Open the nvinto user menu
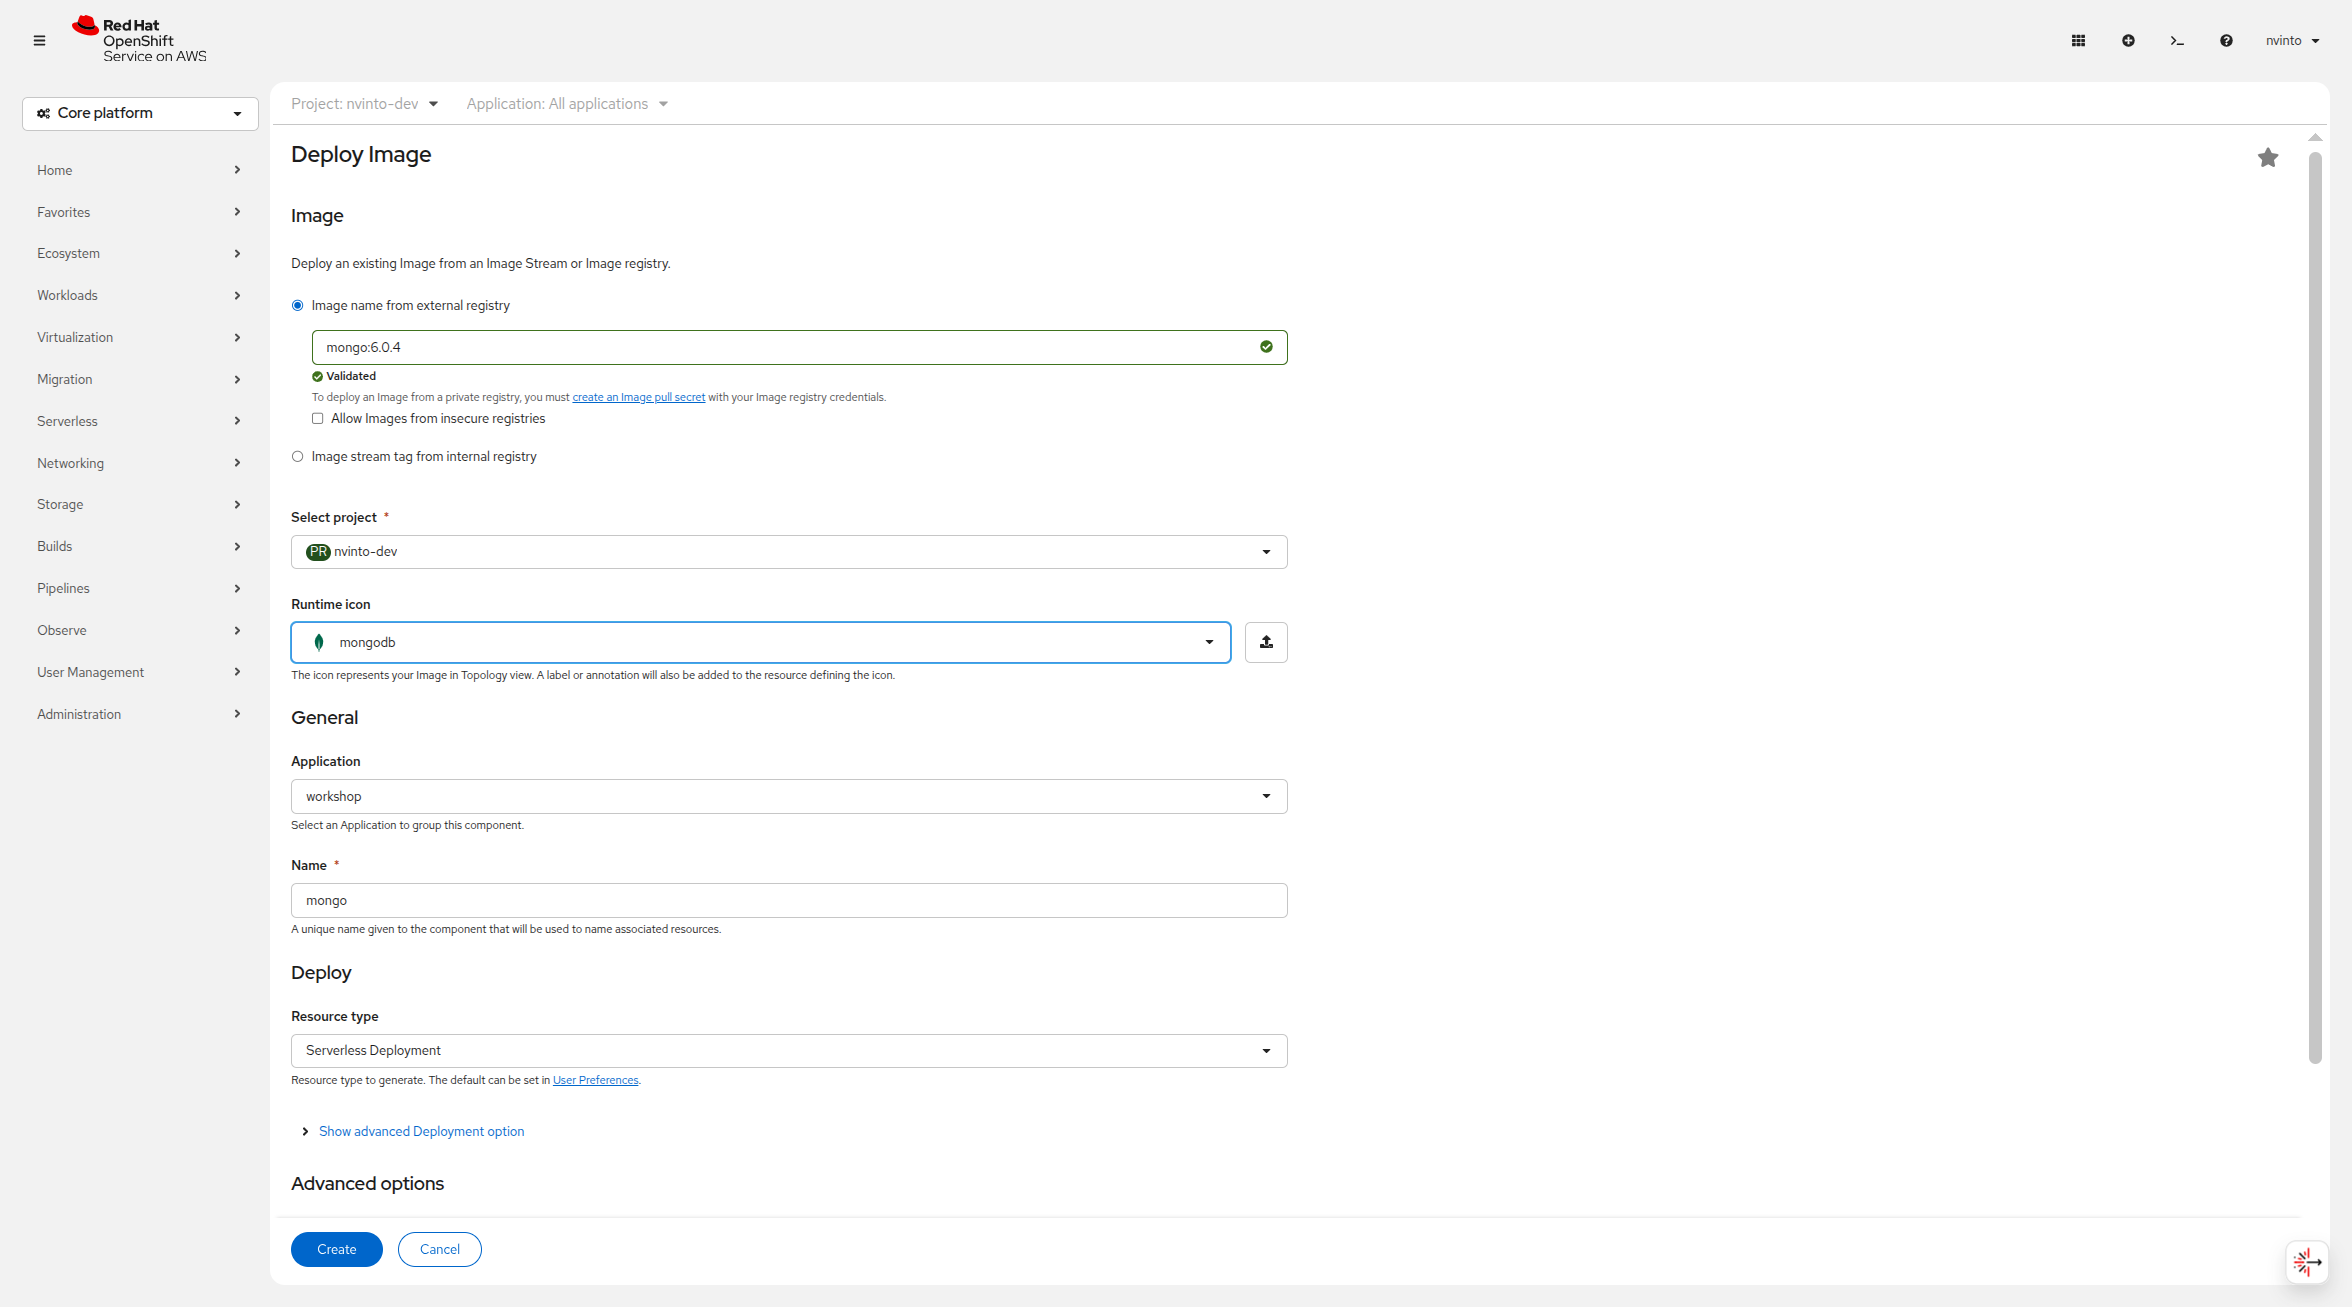Viewport: 2352px width, 1307px height. click(2292, 41)
